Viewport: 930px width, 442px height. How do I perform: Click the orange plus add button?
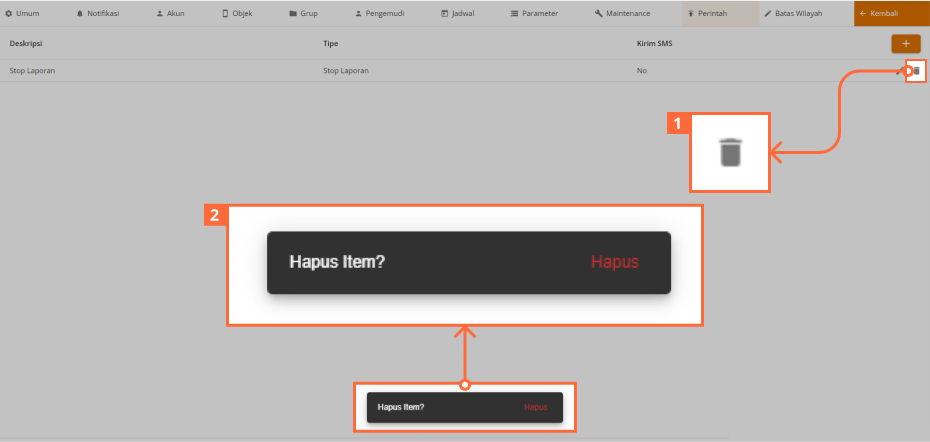click(x=905, y=43)
